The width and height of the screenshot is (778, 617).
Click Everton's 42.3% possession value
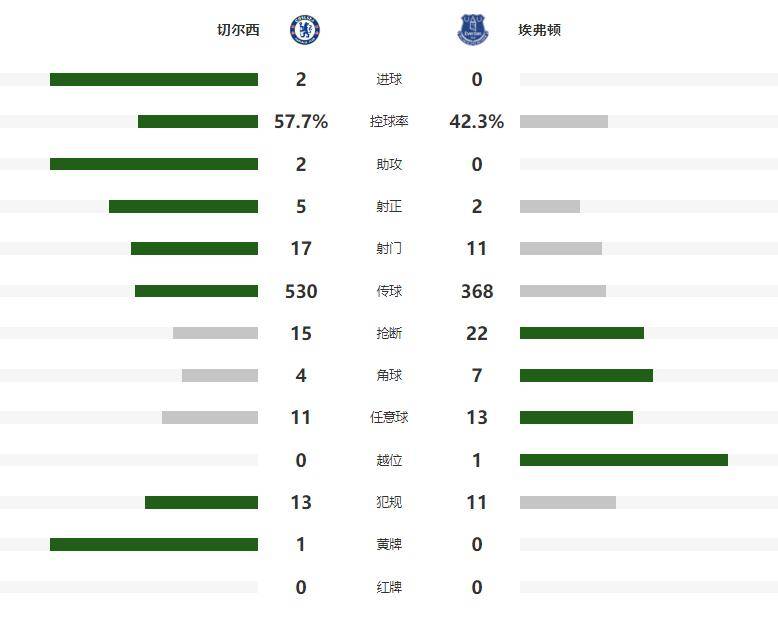pyautogui.click(x=477, y=122)
